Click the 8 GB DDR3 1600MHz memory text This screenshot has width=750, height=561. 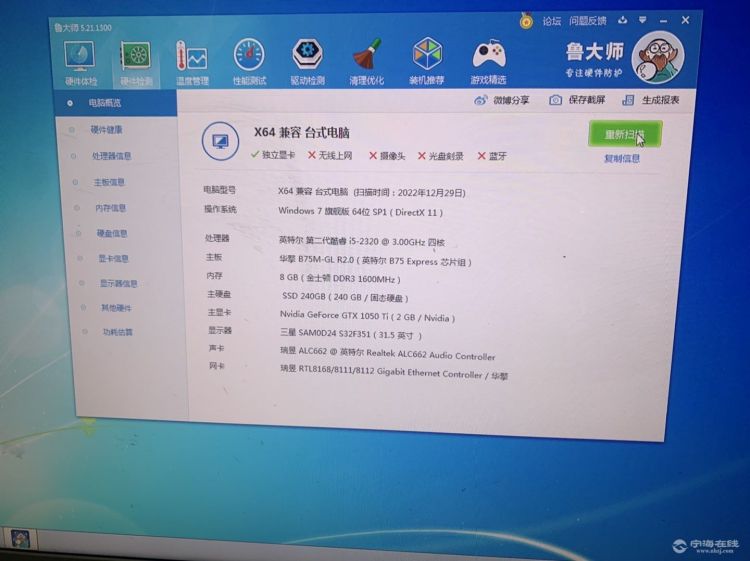click(340, 278)
